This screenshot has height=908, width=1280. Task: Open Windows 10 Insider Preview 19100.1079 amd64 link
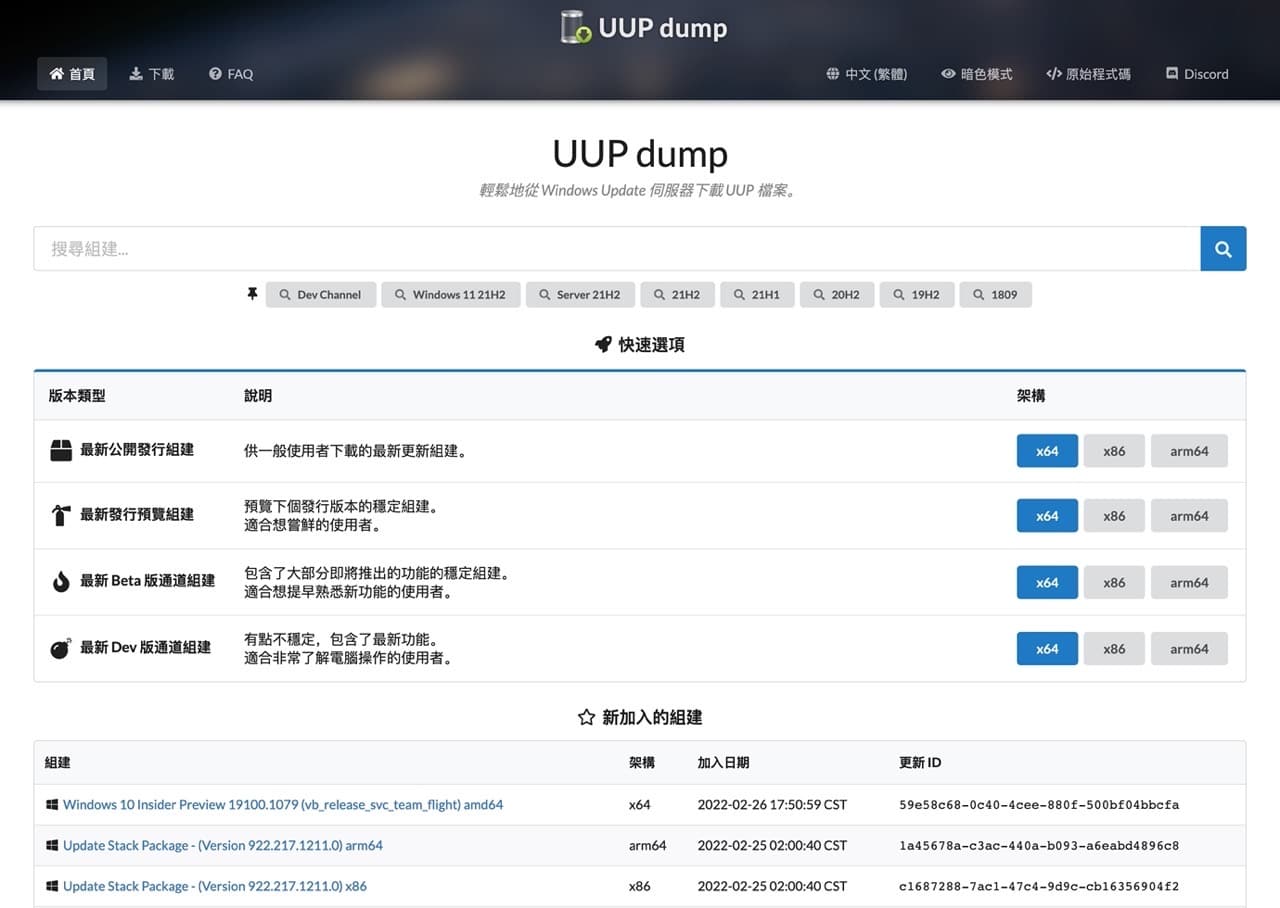coord(283,805)
